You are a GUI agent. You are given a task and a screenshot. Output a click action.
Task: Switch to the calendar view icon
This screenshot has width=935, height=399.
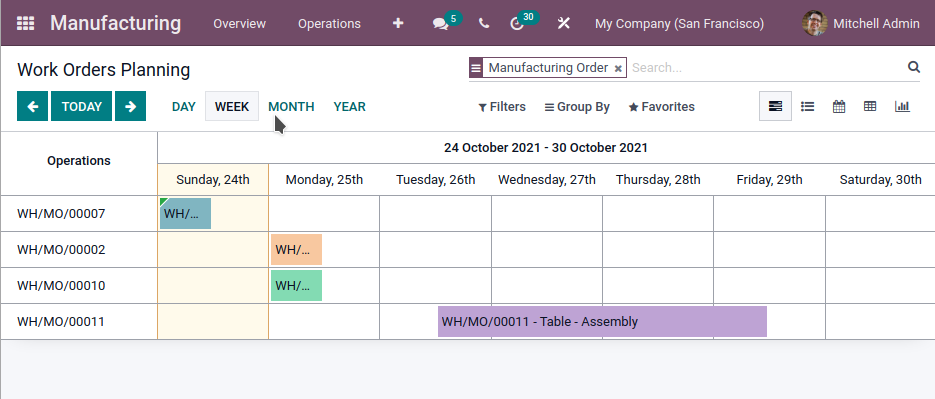coord(839,106)
